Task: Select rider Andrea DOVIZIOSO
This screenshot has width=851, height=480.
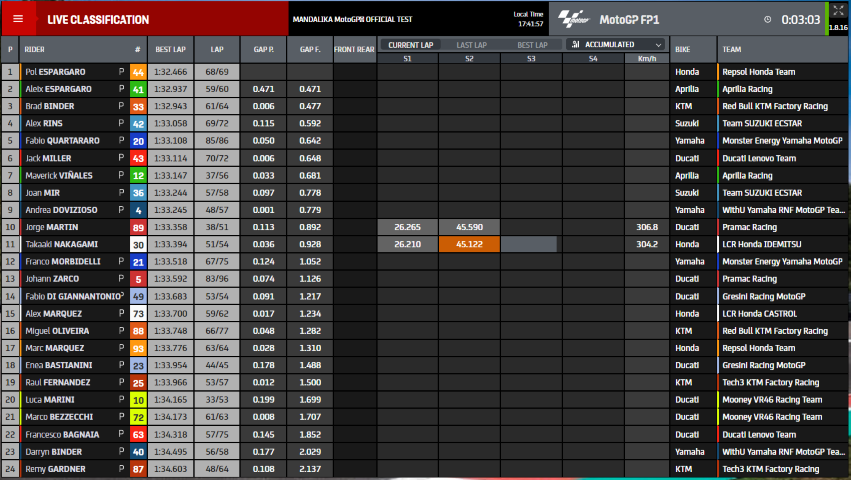Action: click(x=61, y=210)
